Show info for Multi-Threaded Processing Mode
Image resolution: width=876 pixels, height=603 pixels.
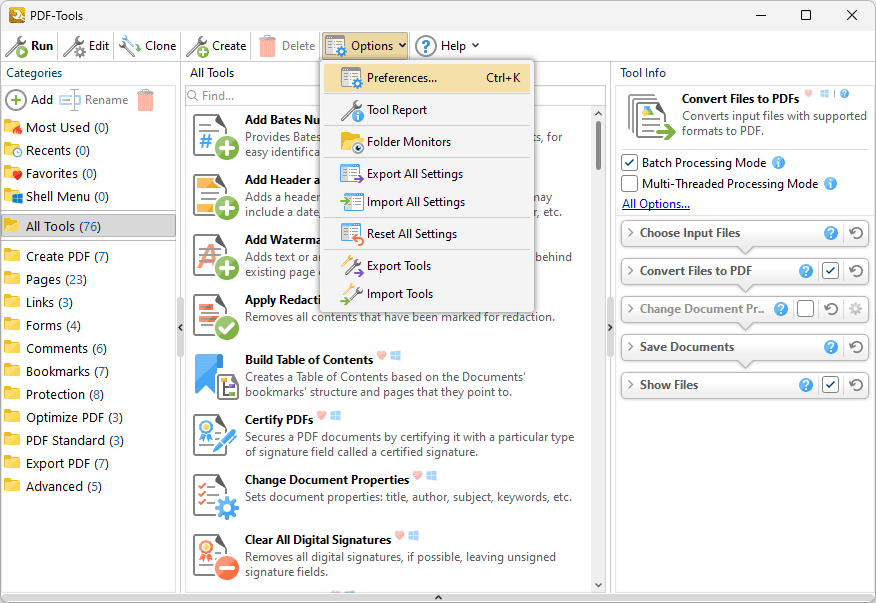click(831, 183)
